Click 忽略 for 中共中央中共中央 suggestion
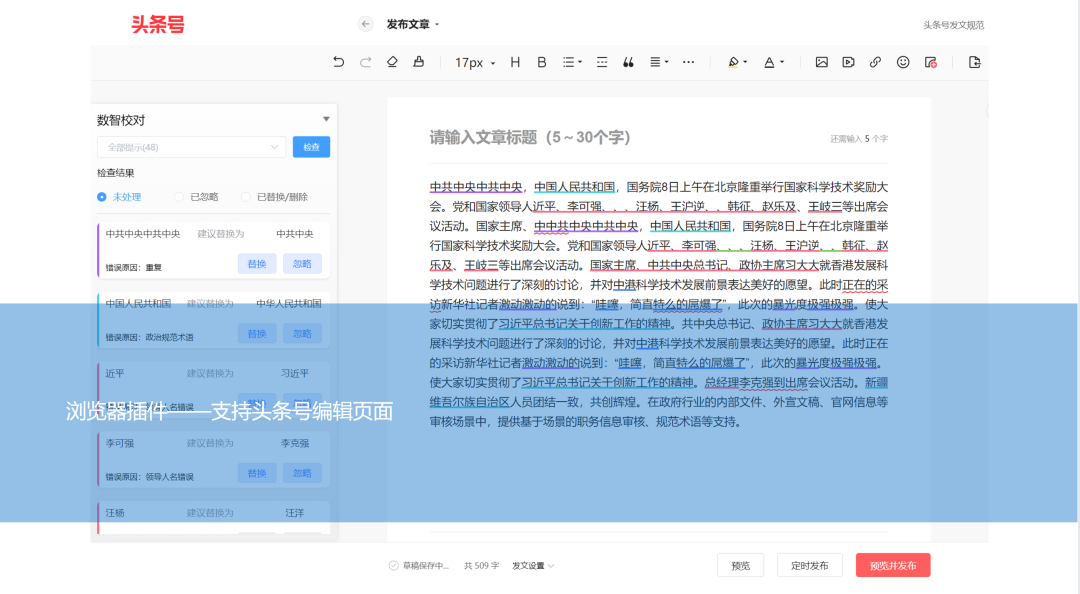Screen dimensions: 1080x594 coord(302,264)
